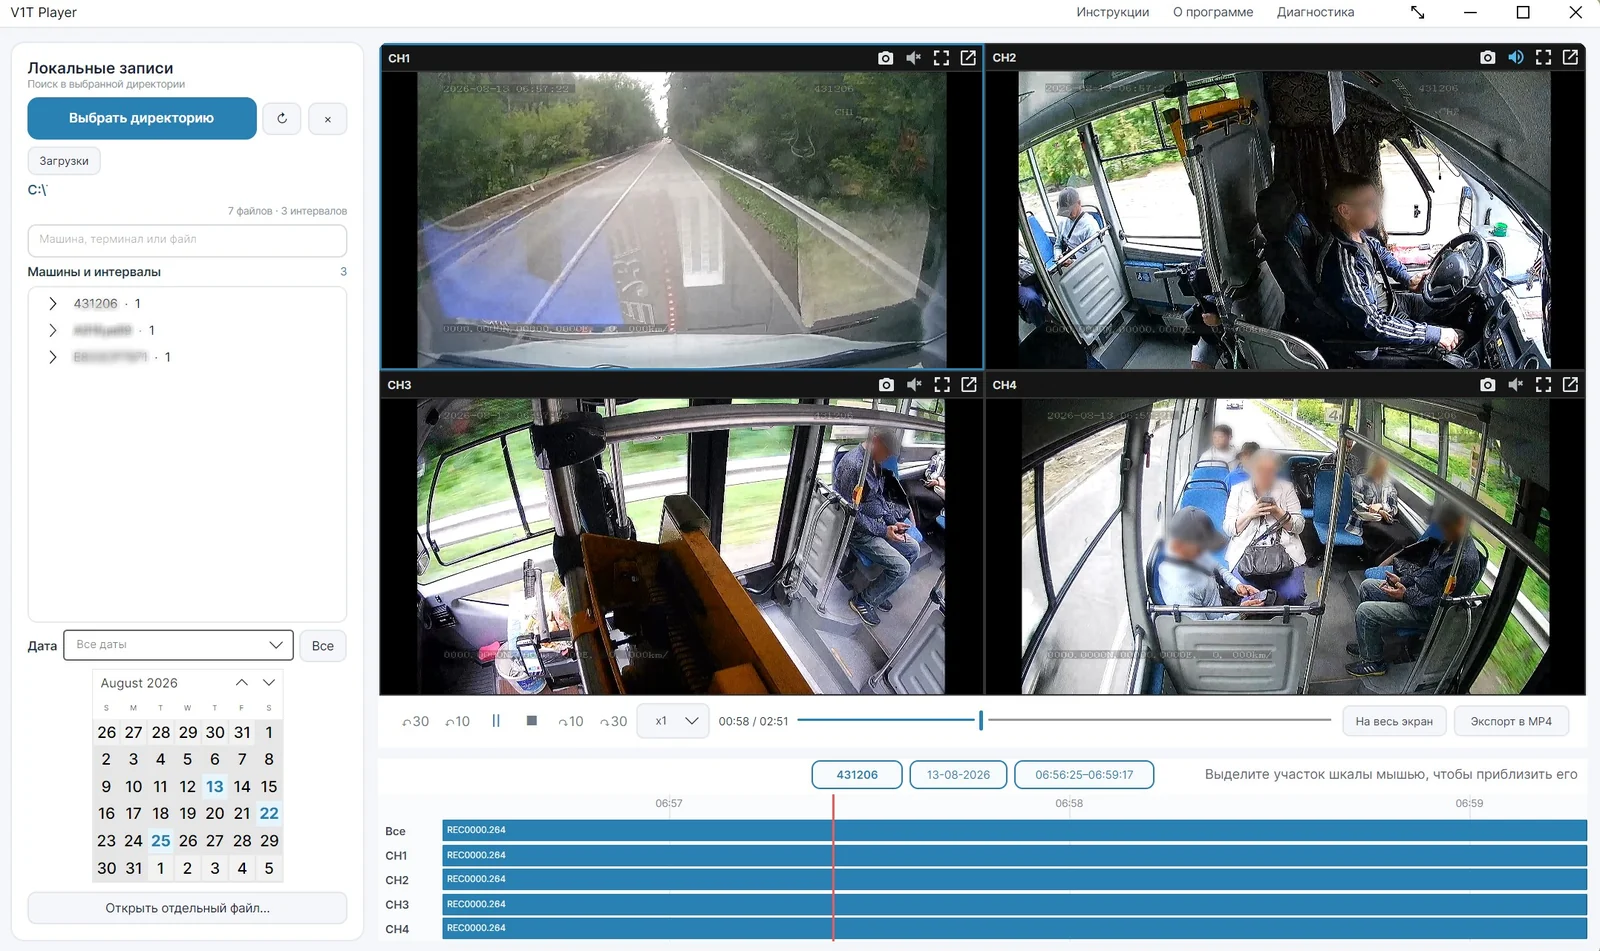Mute the CH2 audio speaker
1600x951 pixels.
pos(1515,58)
